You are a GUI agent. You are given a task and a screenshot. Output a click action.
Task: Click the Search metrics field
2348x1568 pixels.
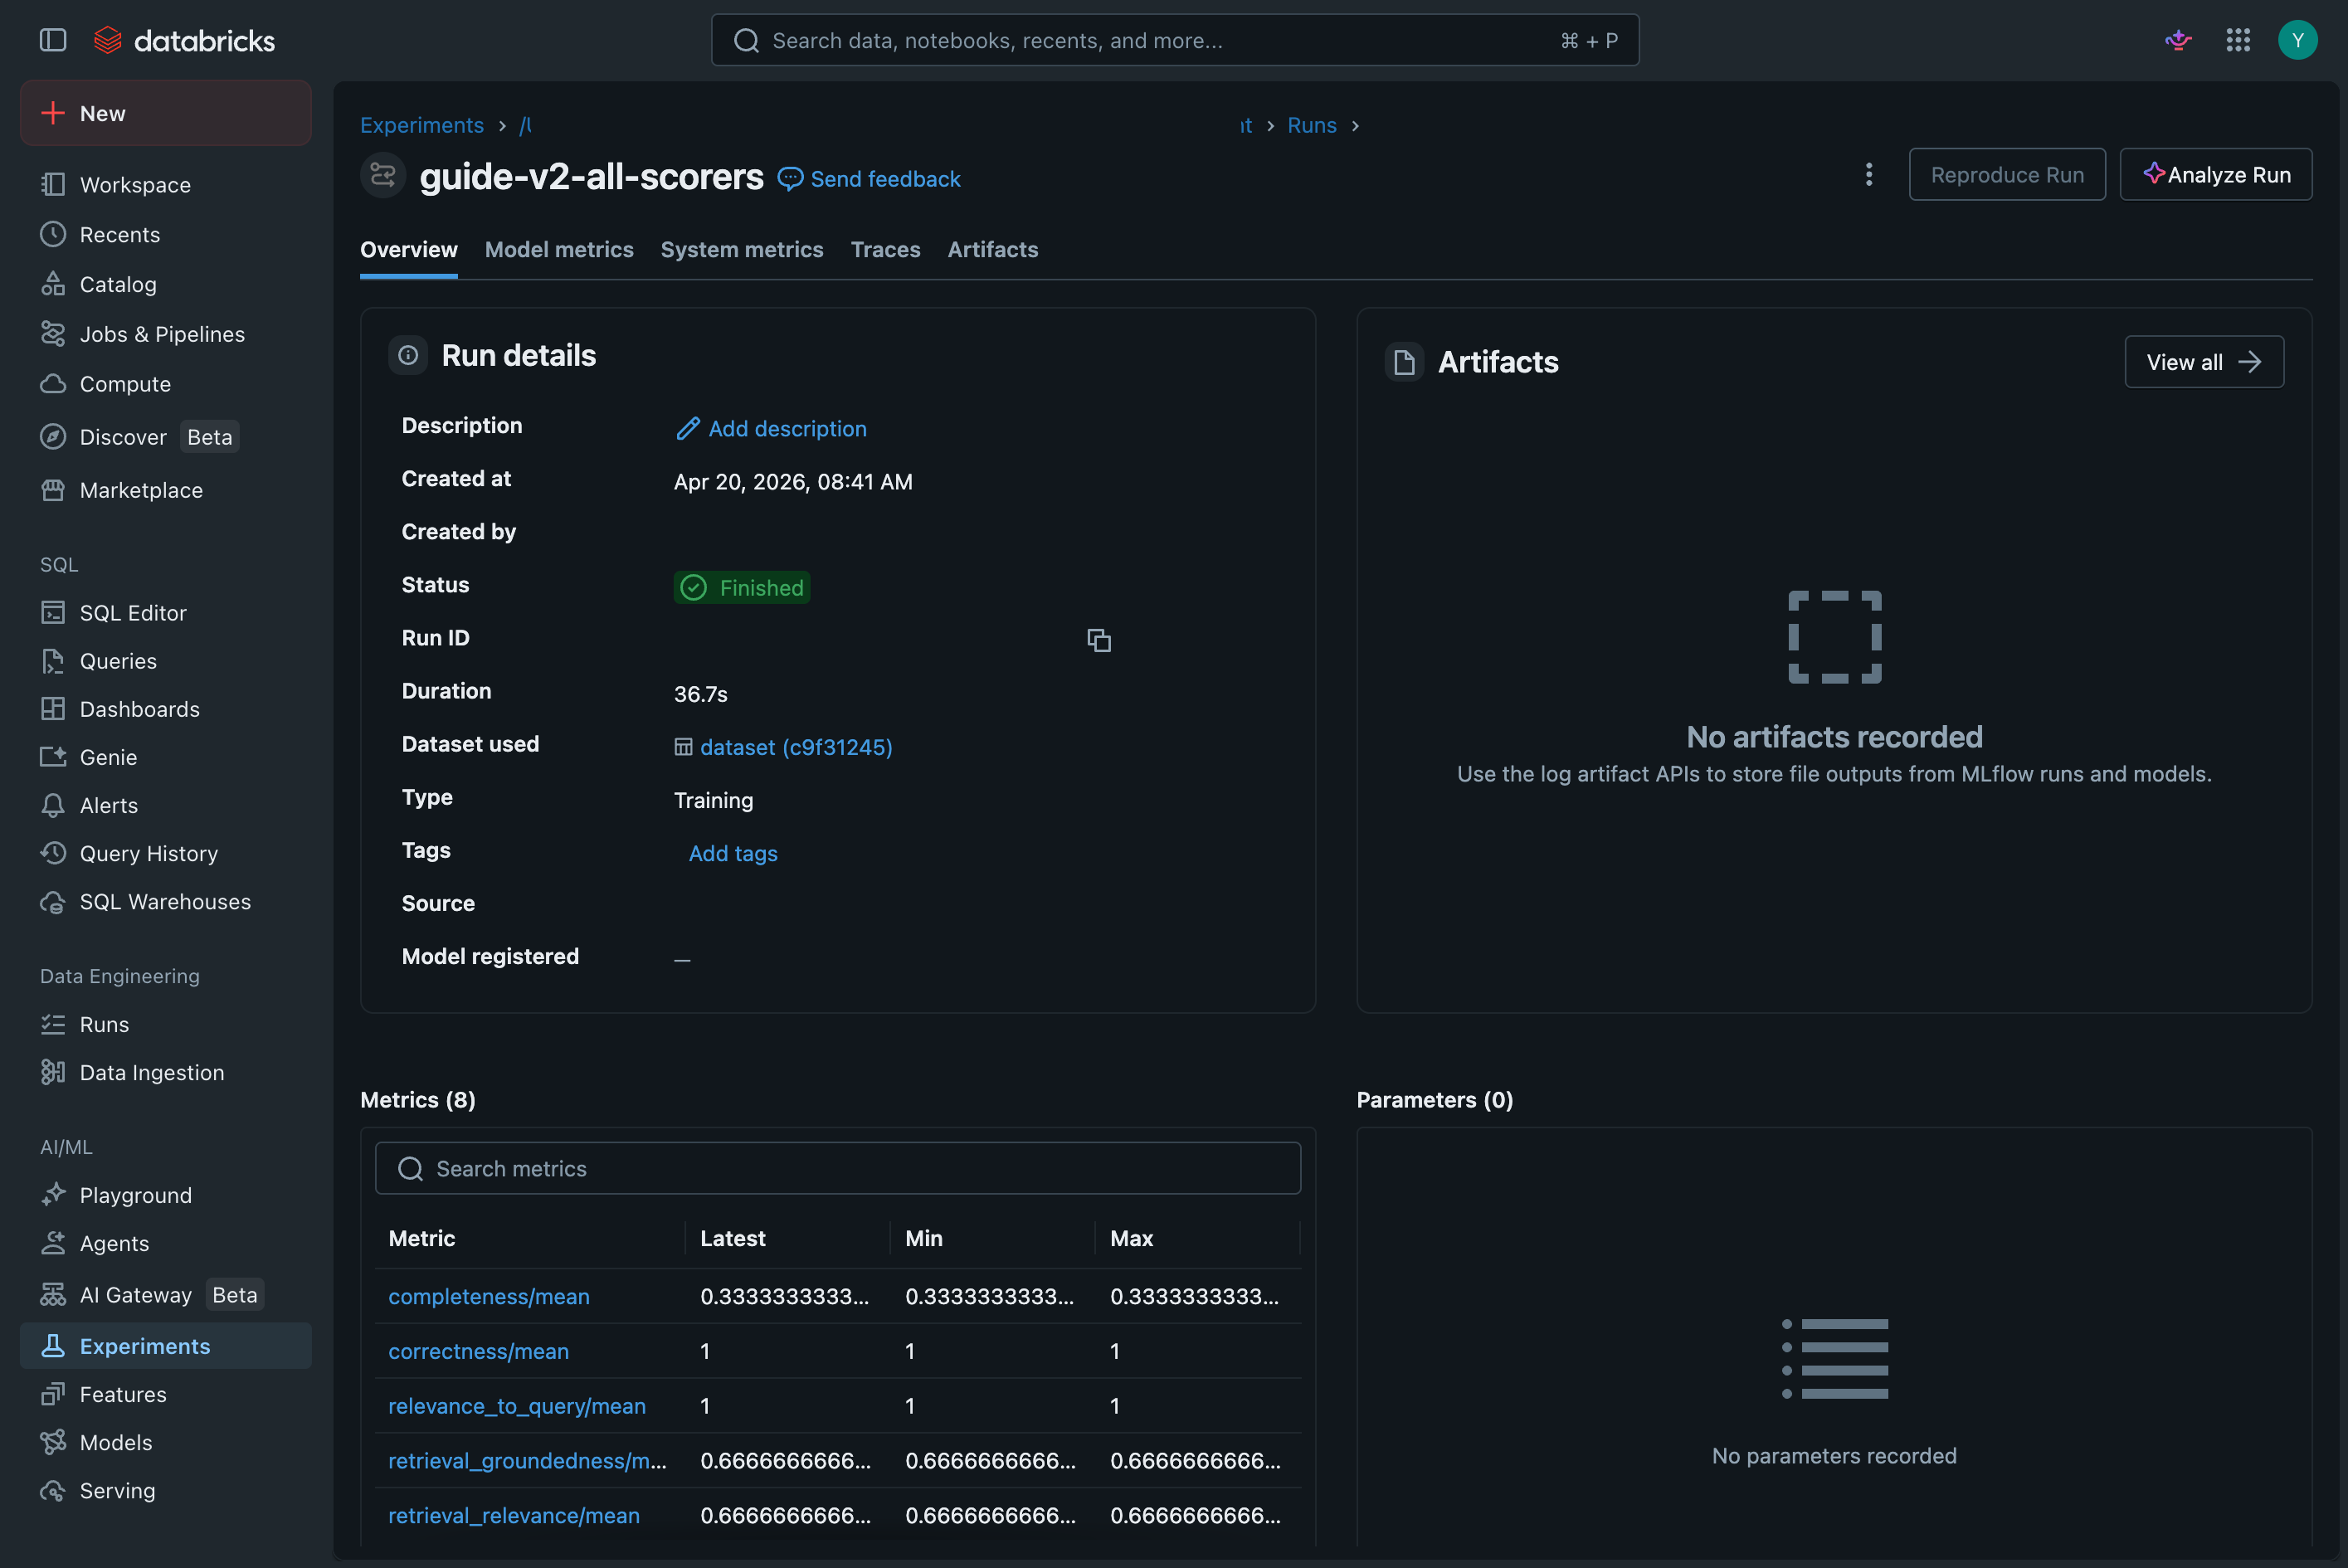pos(838,1168)
